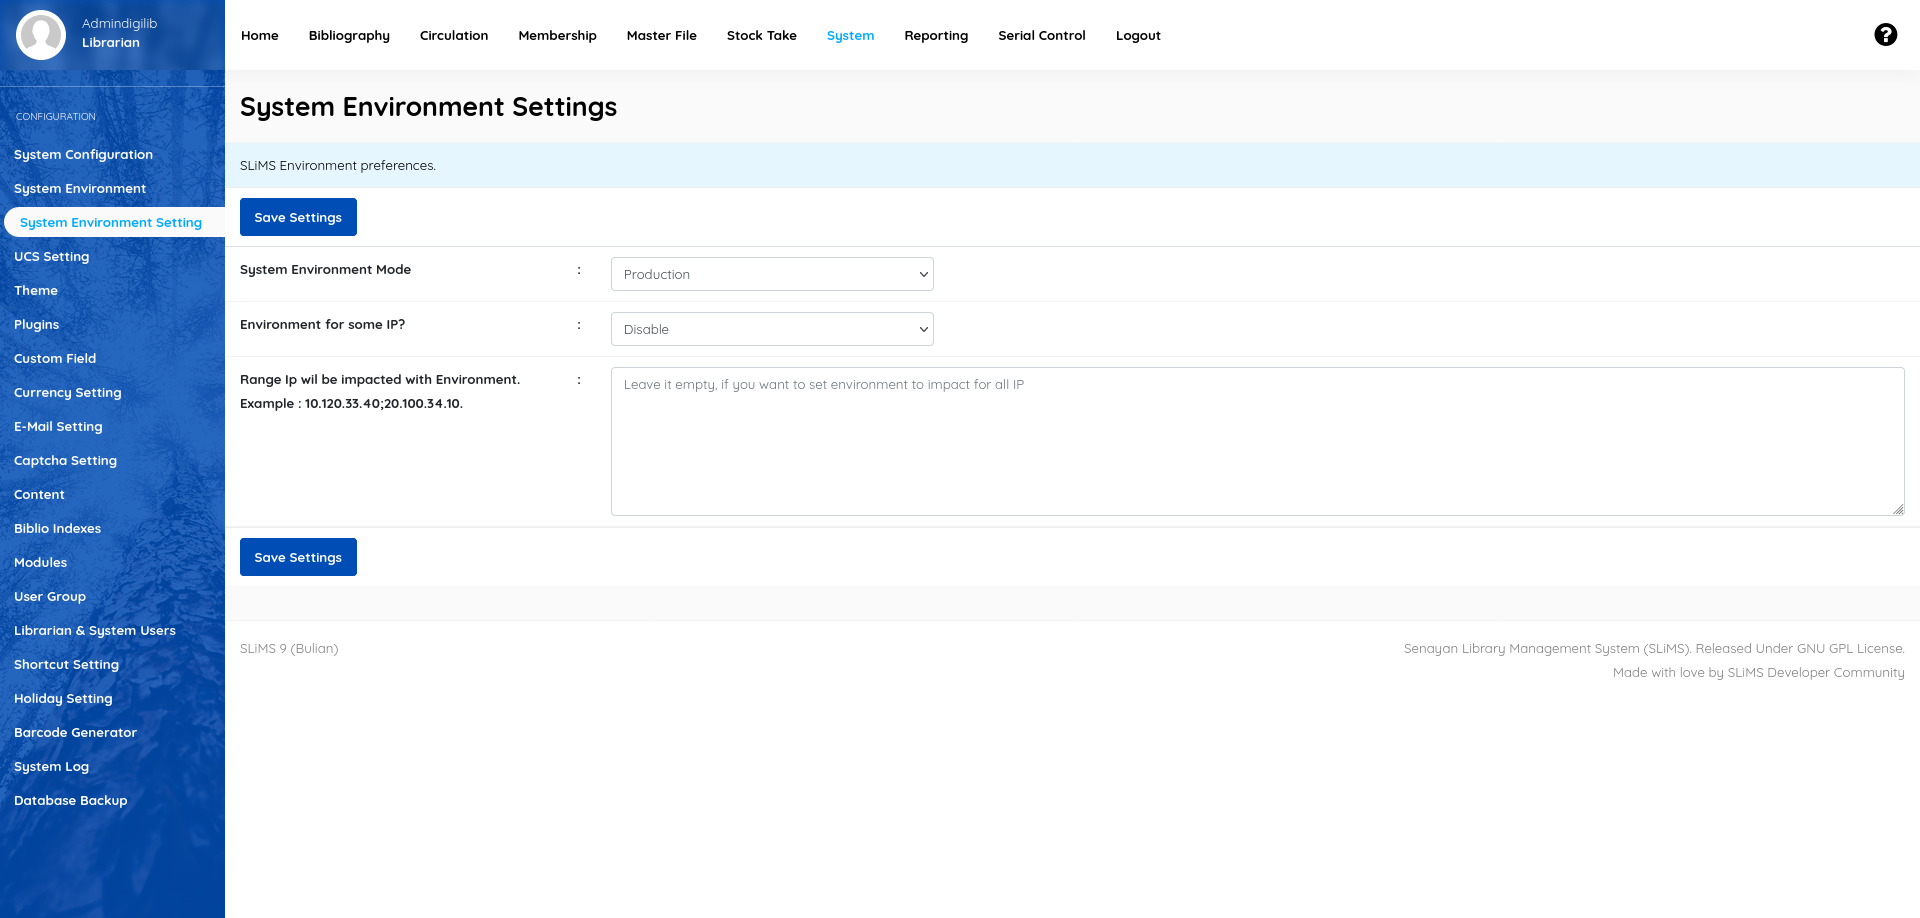Viewport: 1920px width, 918px height.
Task: Open the System Environment Mode dropdown
Action: pos(771,274)
